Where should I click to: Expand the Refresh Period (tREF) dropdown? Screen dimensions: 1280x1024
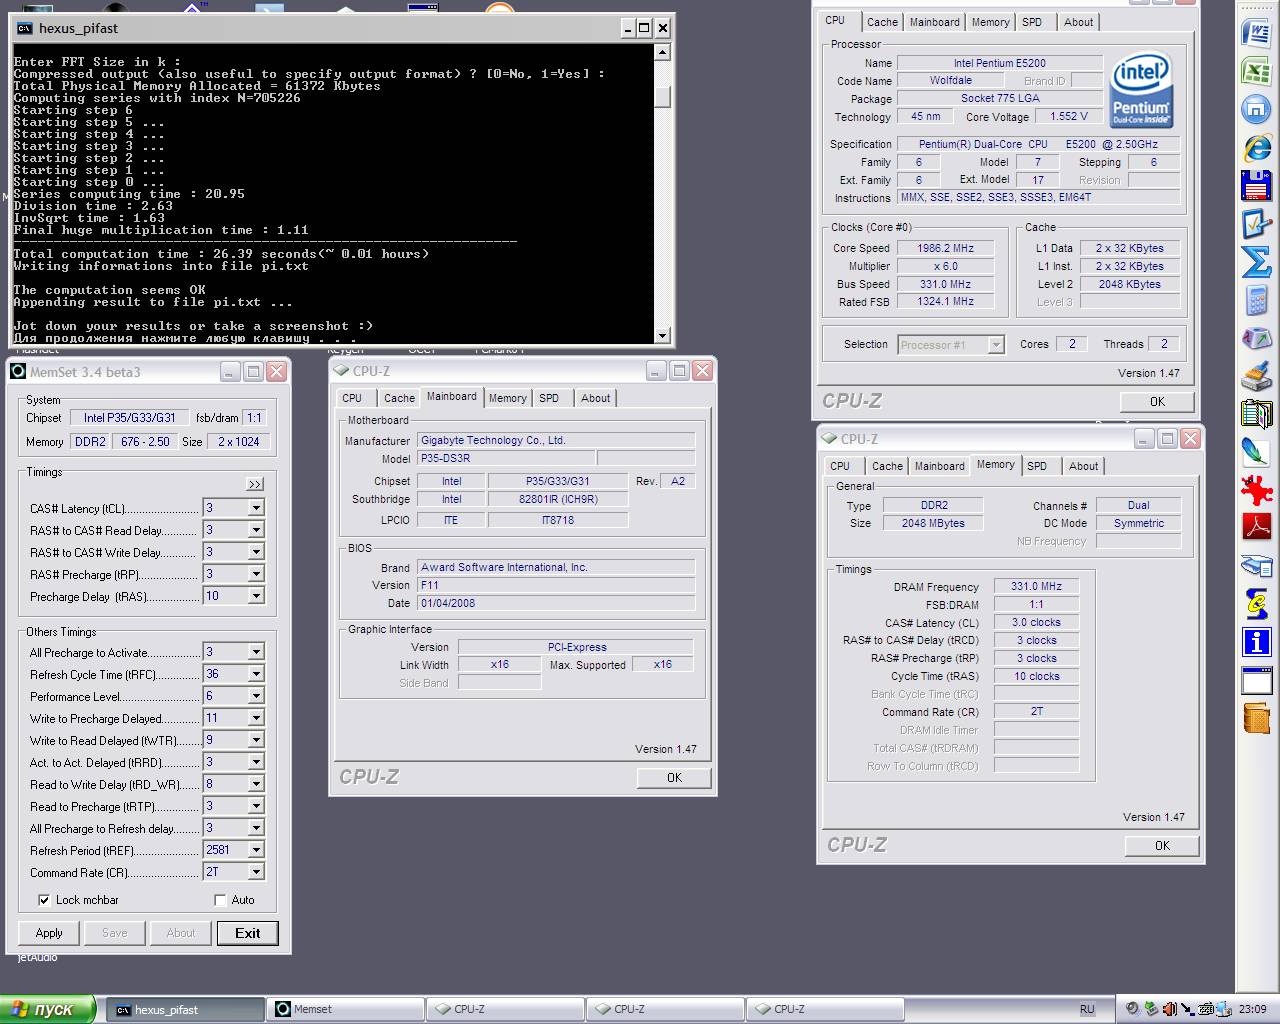pyautogui.click(x=256, y=850)
